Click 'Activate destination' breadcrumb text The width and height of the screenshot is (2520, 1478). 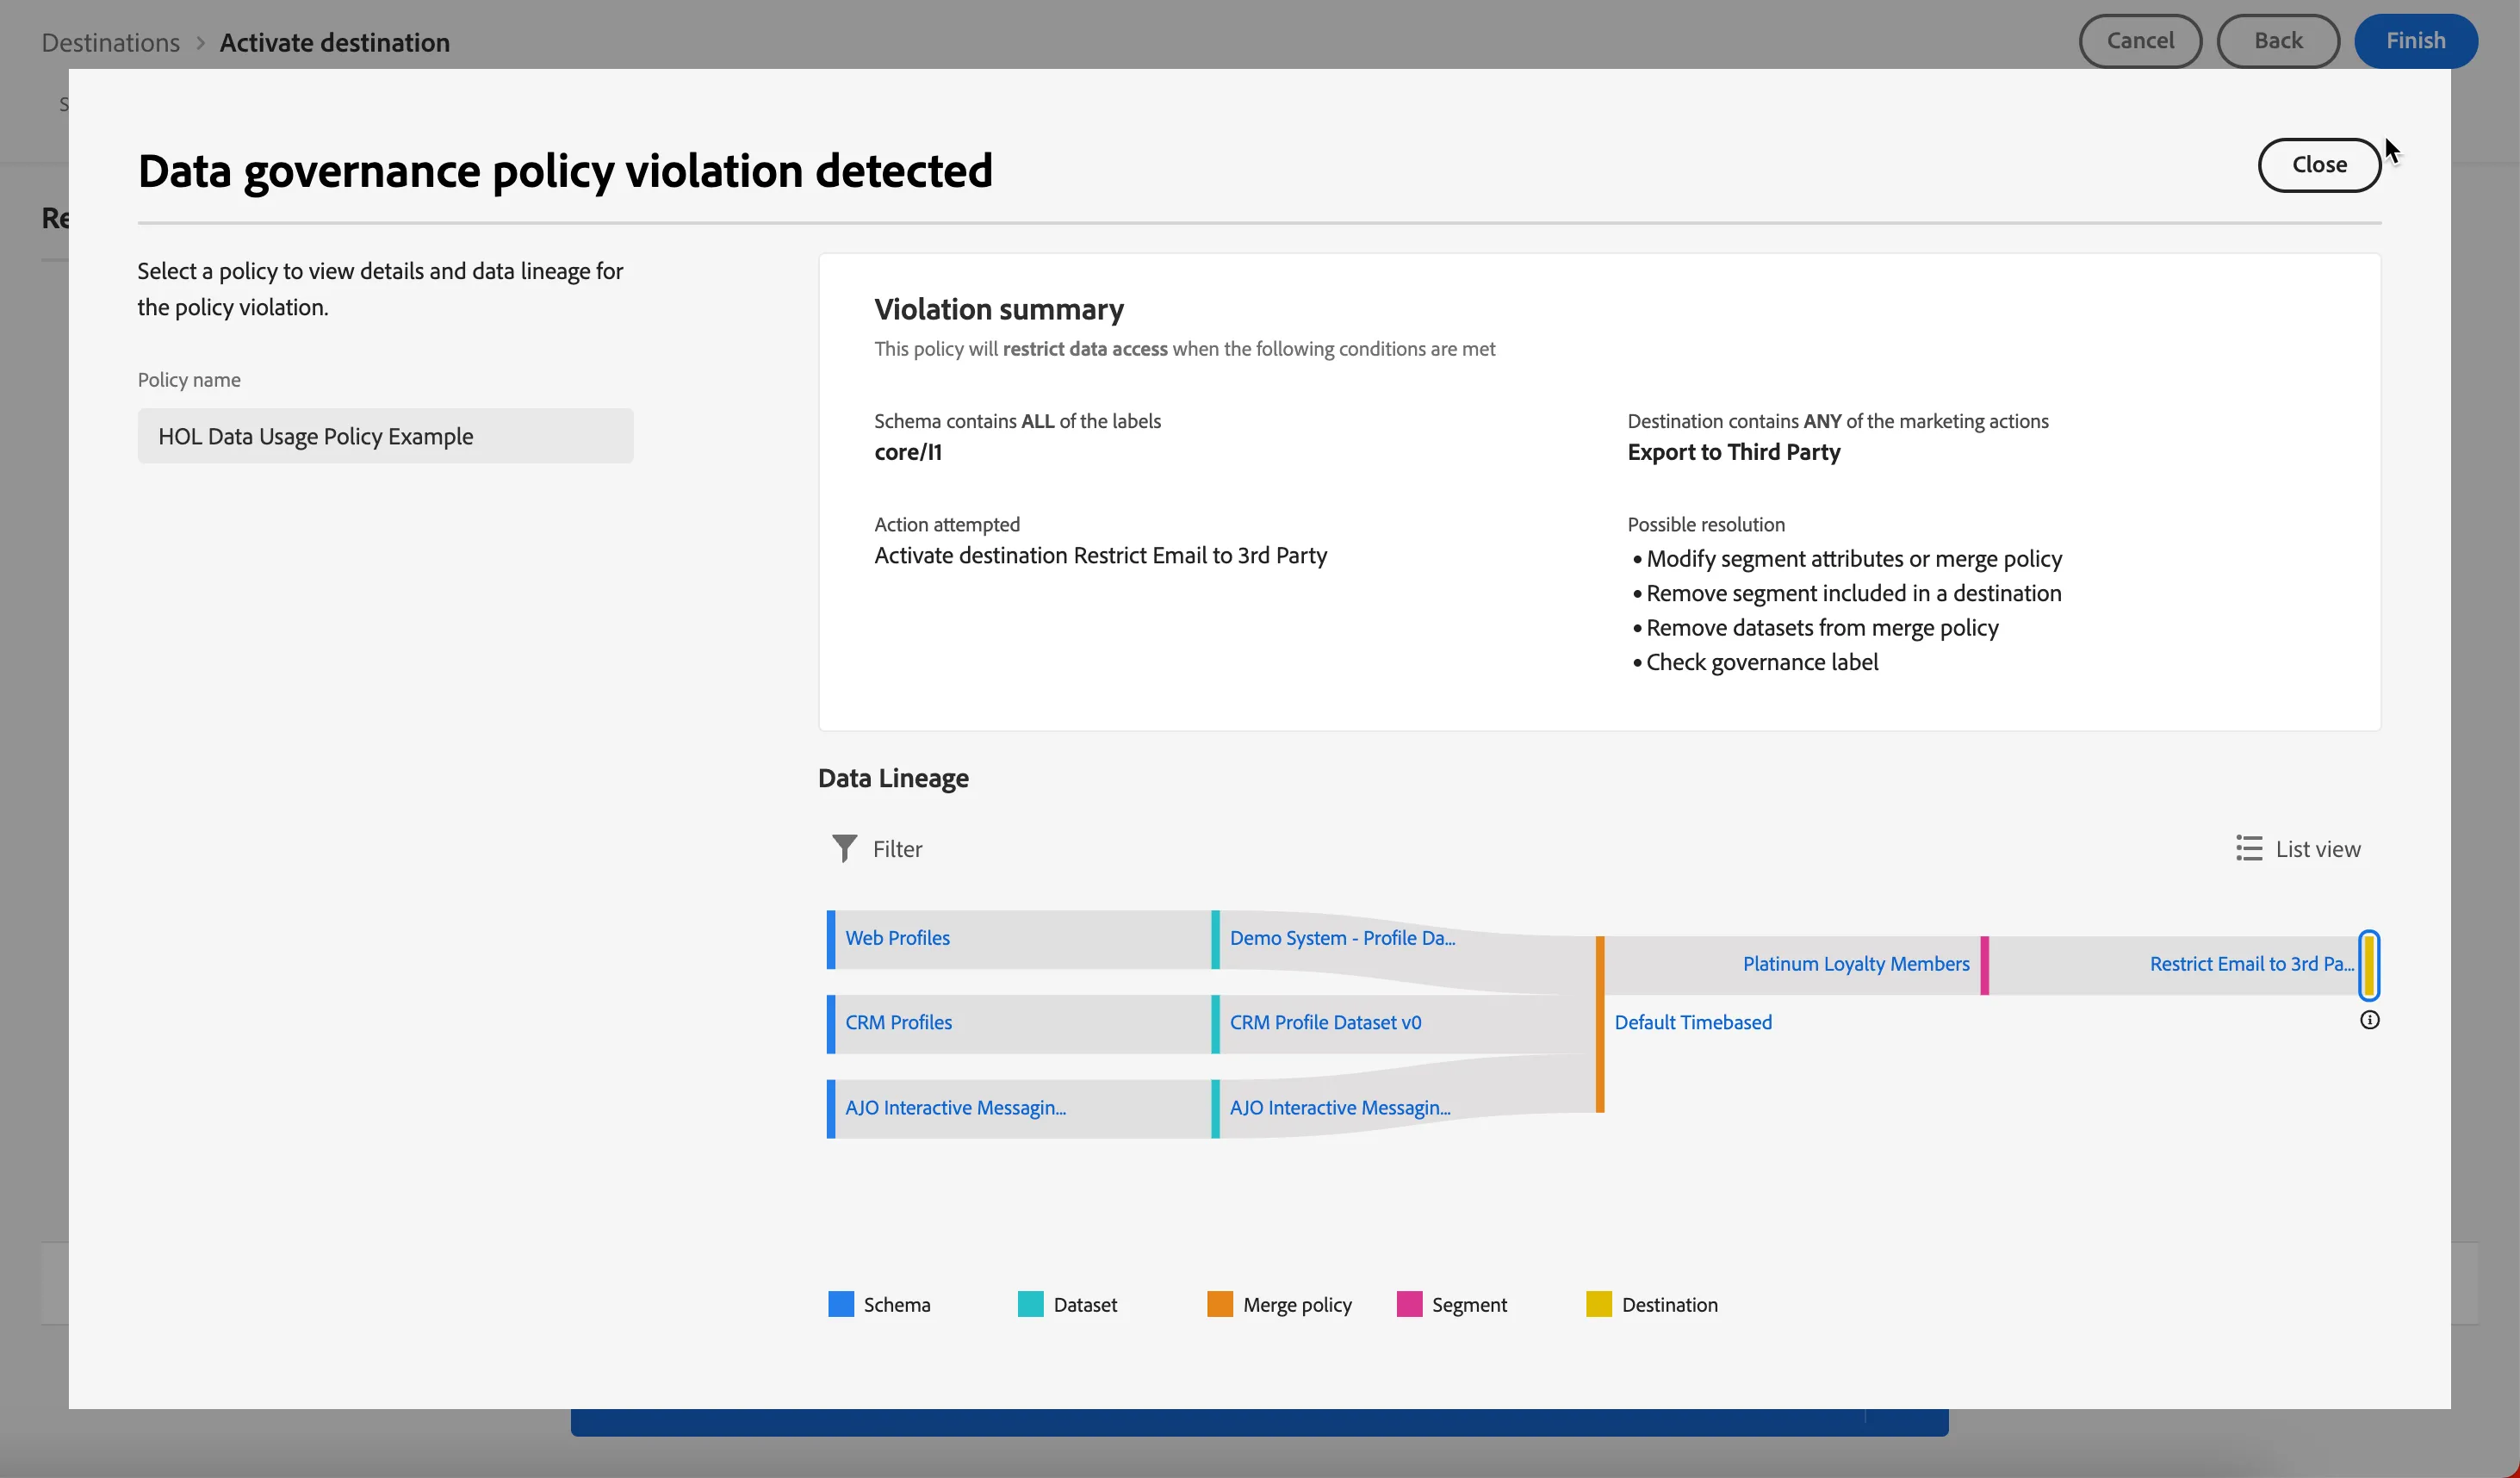click(334, 42)
